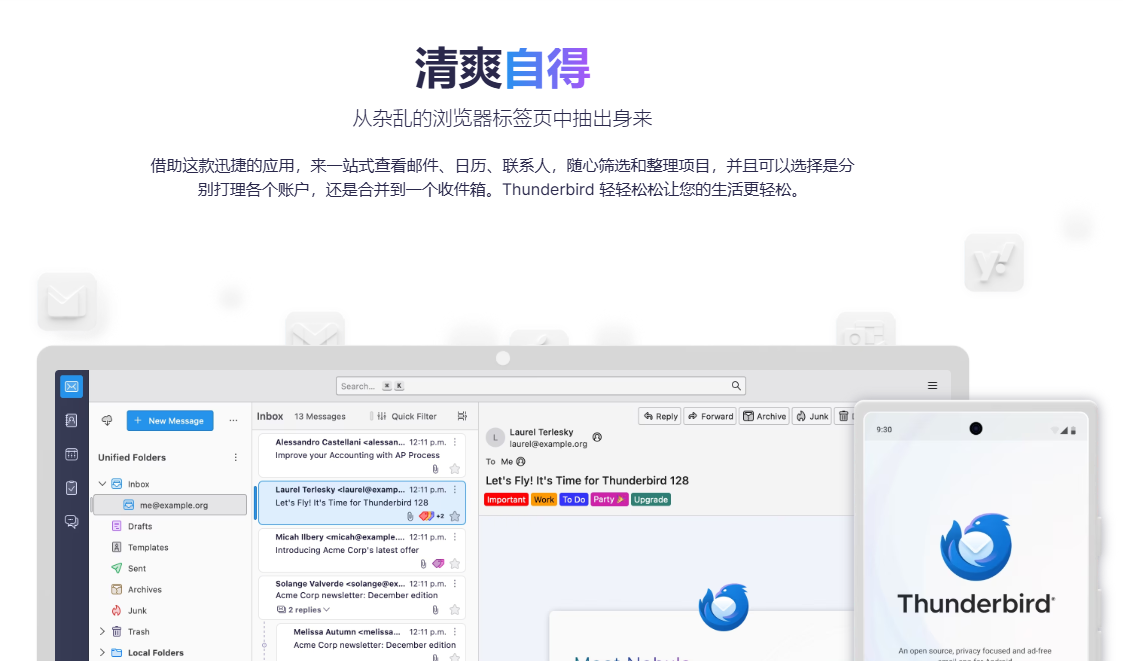Image resolution: width=1123 pixels, height=661 pixels.
Task: Click the tag icon on Micah Ilbery's message
Action: click(x=438, y=564)
